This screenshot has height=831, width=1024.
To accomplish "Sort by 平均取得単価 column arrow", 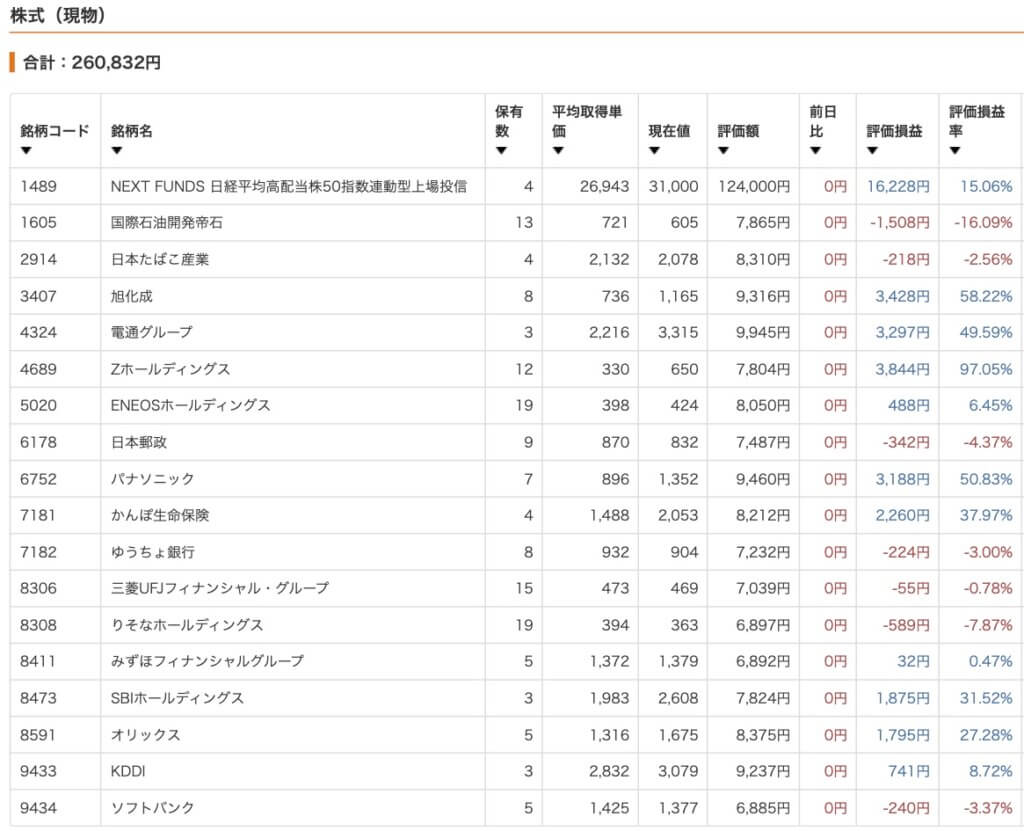I will tap(558, 151).
